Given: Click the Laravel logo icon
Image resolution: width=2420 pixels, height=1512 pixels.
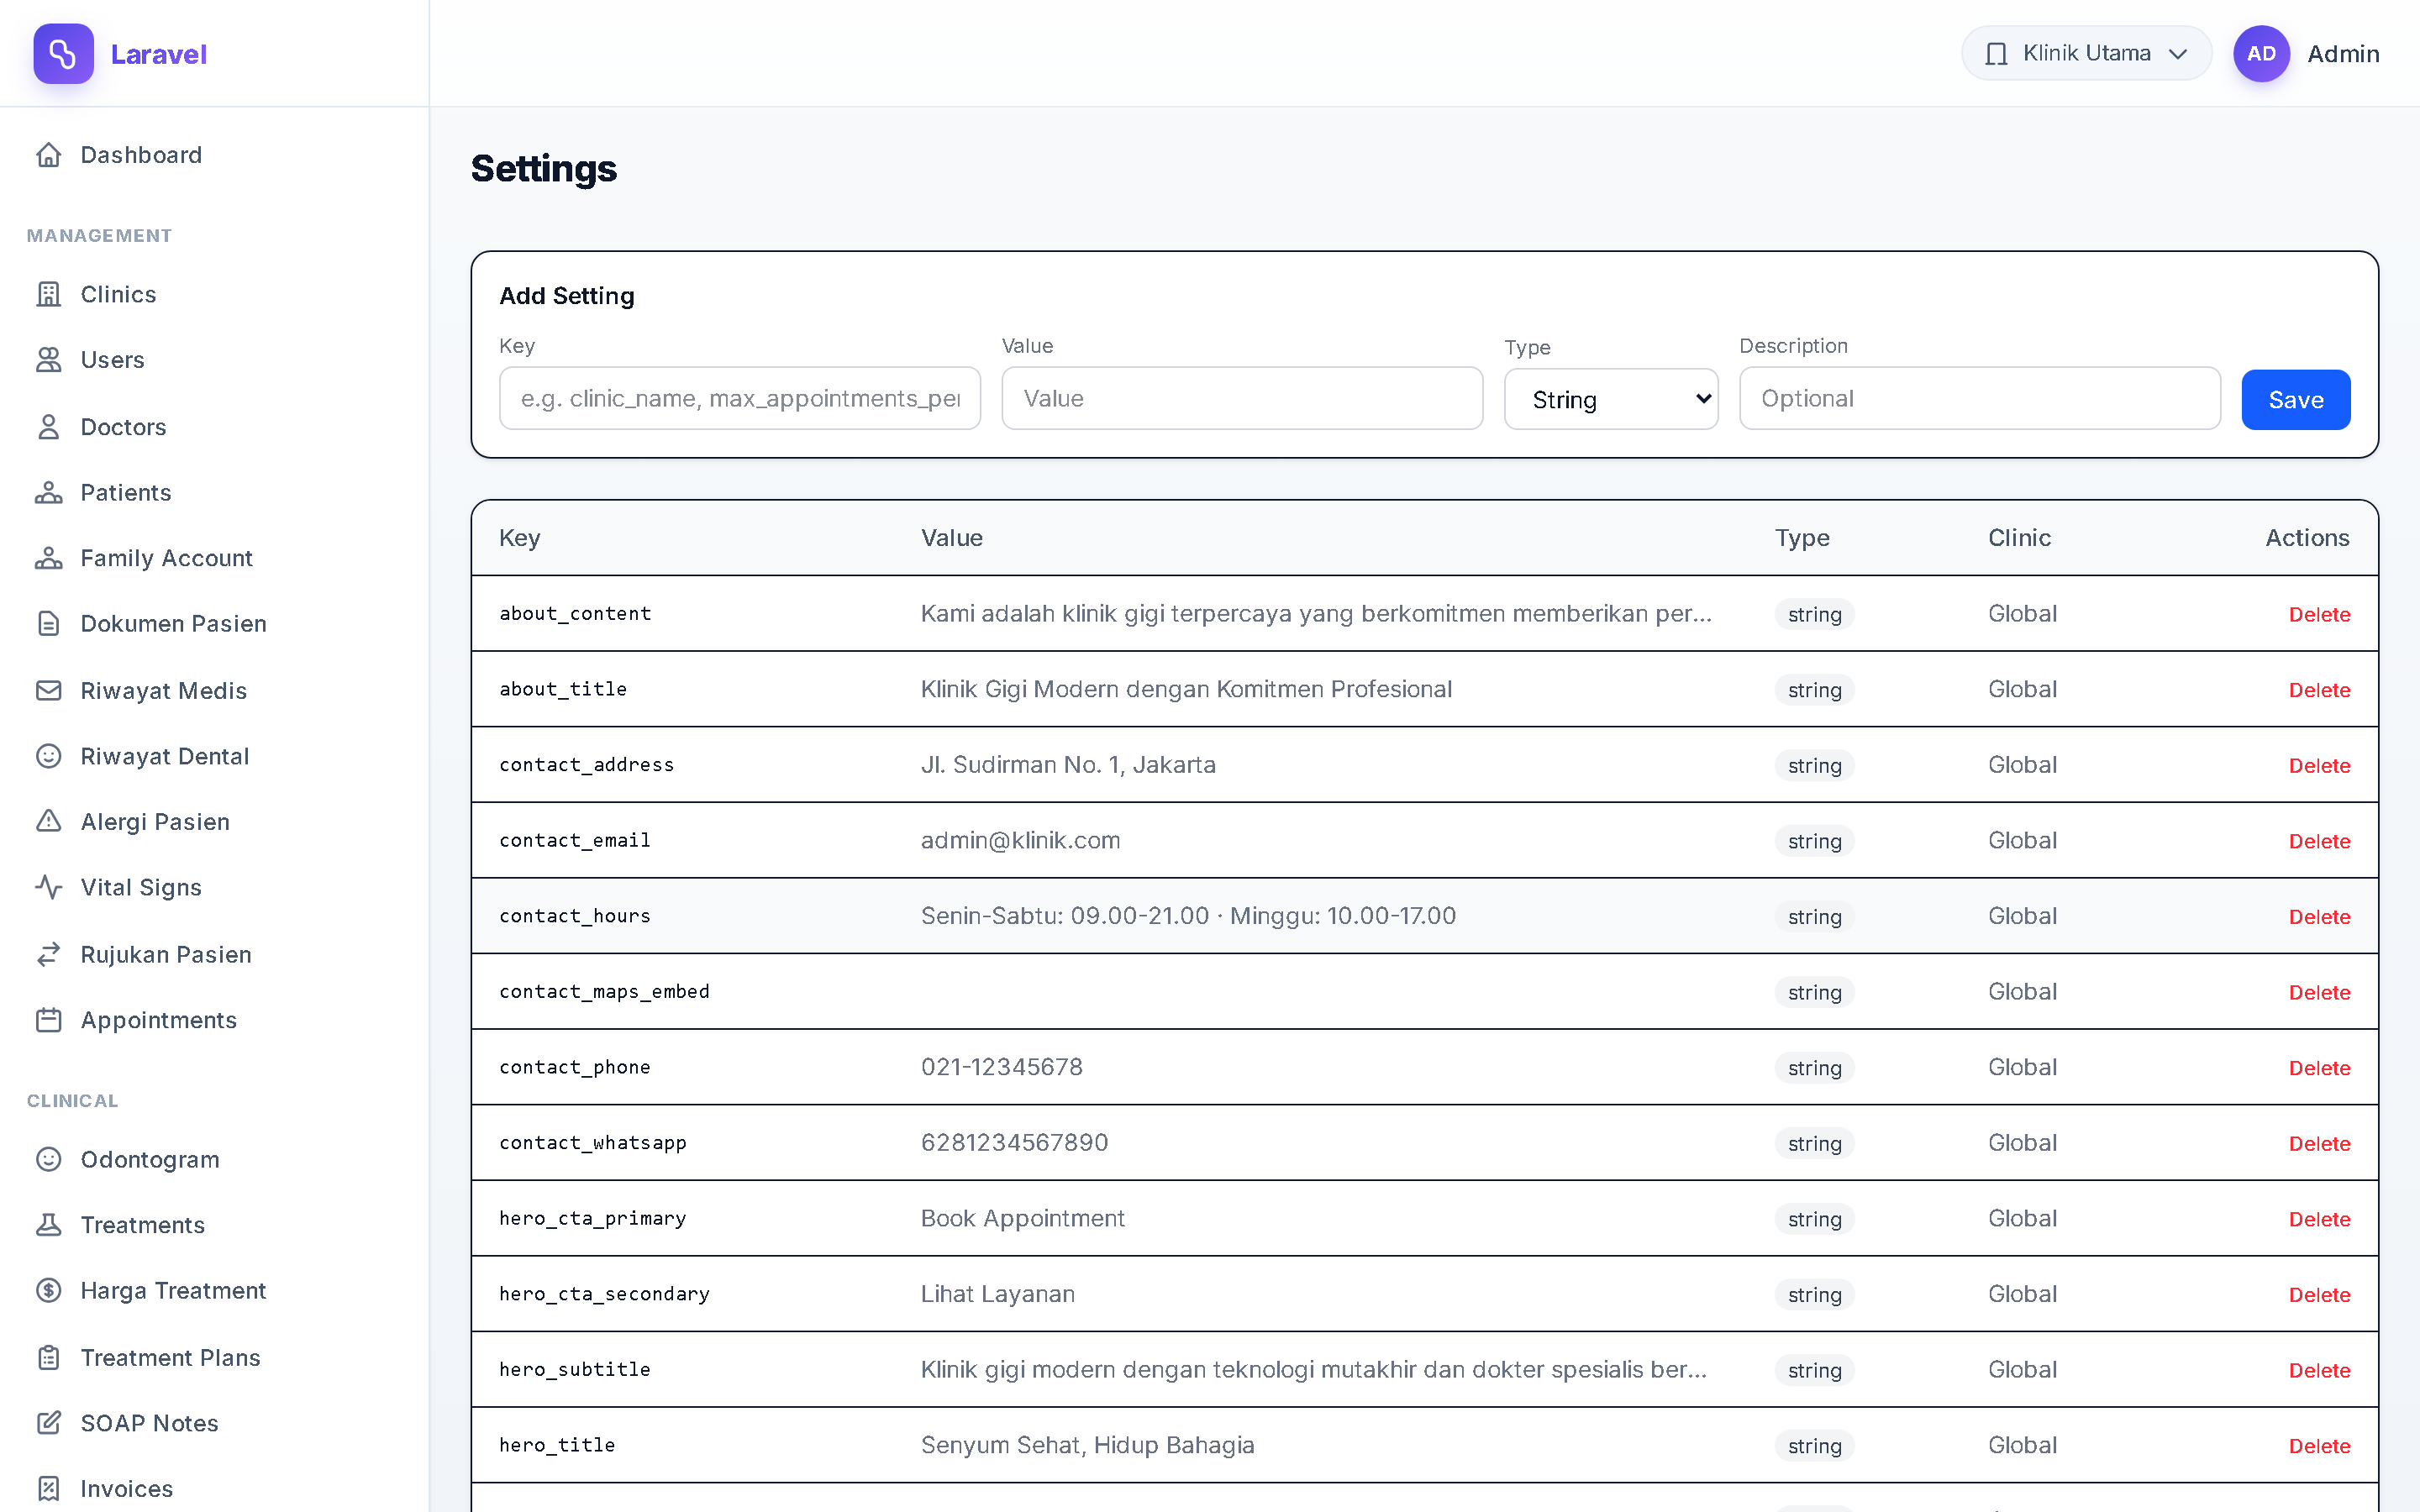Looking at the screenshot, I should pyautogui.click(x=63, y=54).
